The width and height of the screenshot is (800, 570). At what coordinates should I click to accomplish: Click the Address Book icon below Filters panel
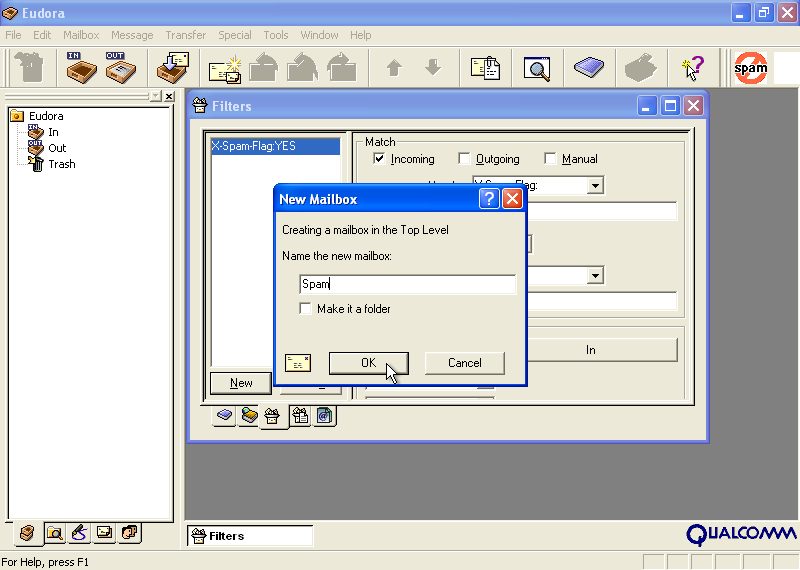click(x=224, y=415)
